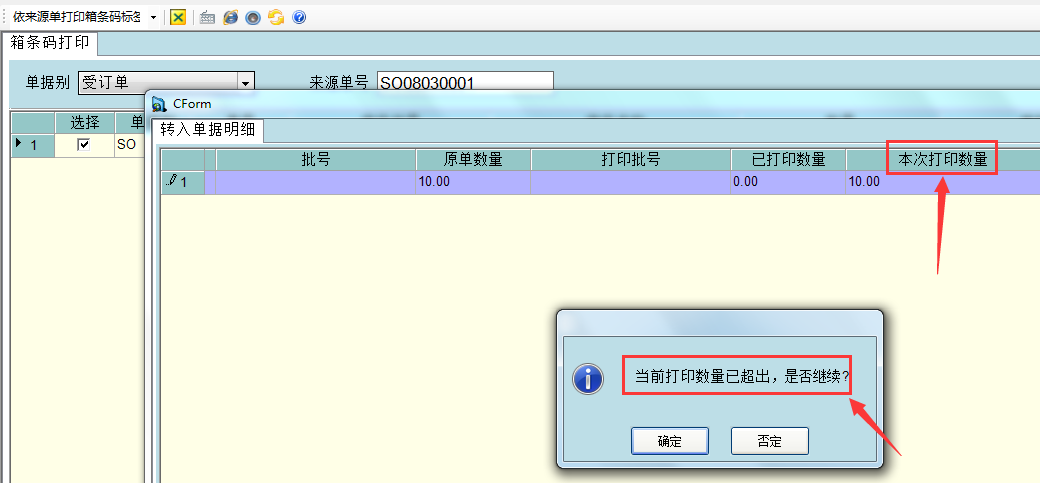The image size is (1040, 483).
Task: Open the Internet Explorer globe icon
Action: [230, 18]
